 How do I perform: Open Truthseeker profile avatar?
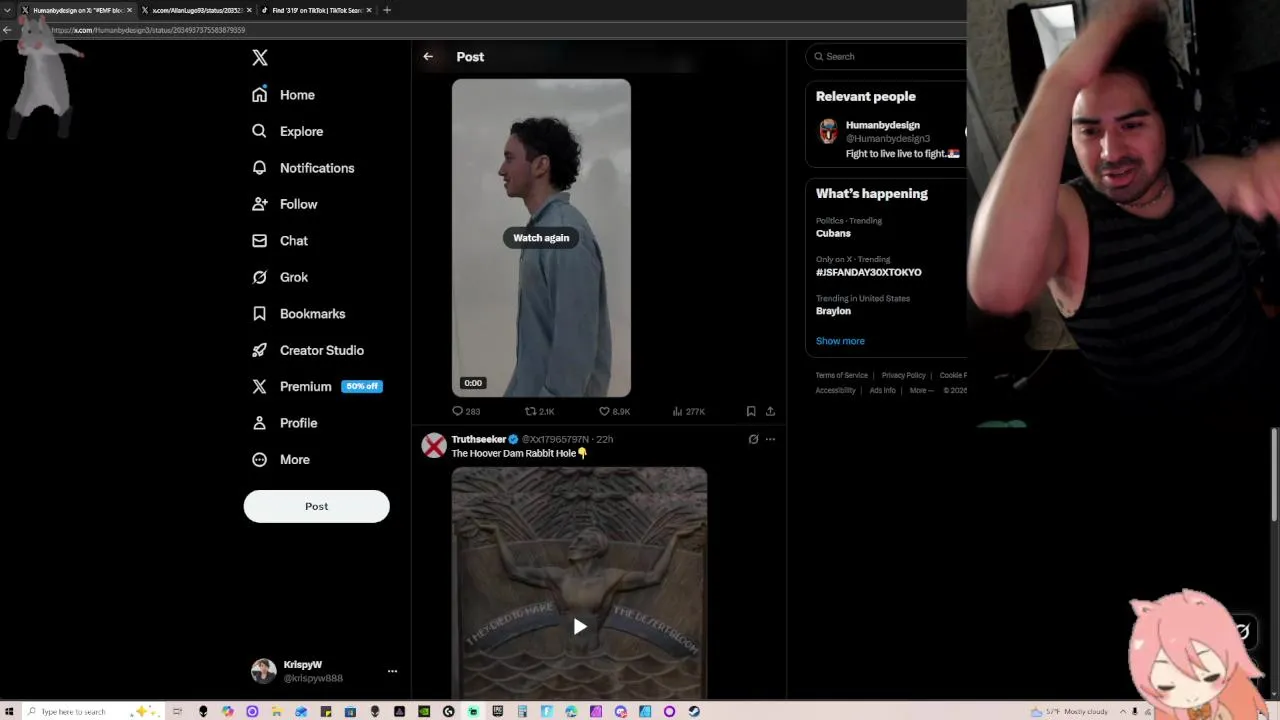(434, 446)
